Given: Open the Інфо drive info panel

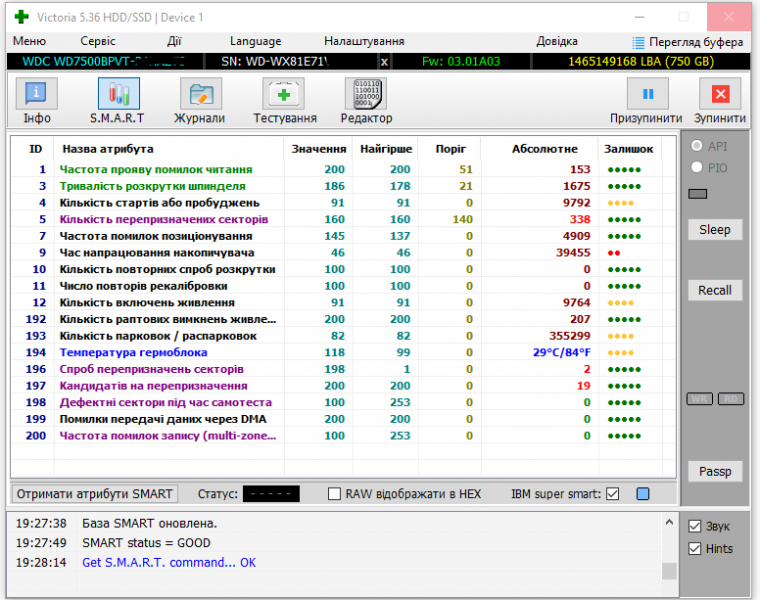Looking at the screenshot, I should tap(37, 95).
